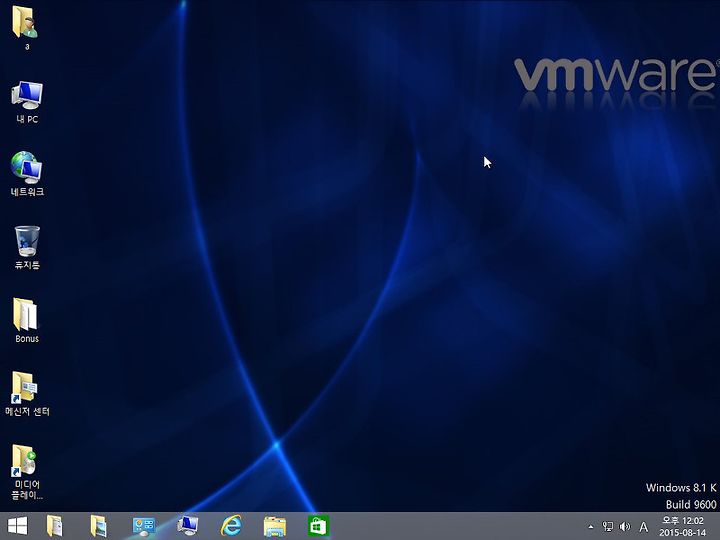
Task: Open the network status tray icon
Action: coord(608,527)
